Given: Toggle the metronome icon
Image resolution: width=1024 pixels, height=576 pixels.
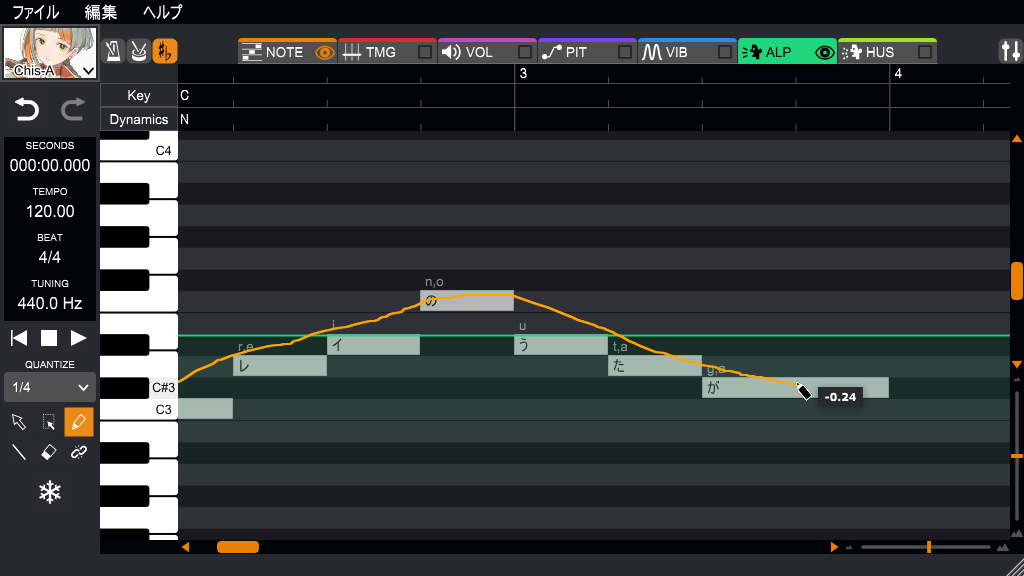Looking at the screenshot, I should pos(114,52).
